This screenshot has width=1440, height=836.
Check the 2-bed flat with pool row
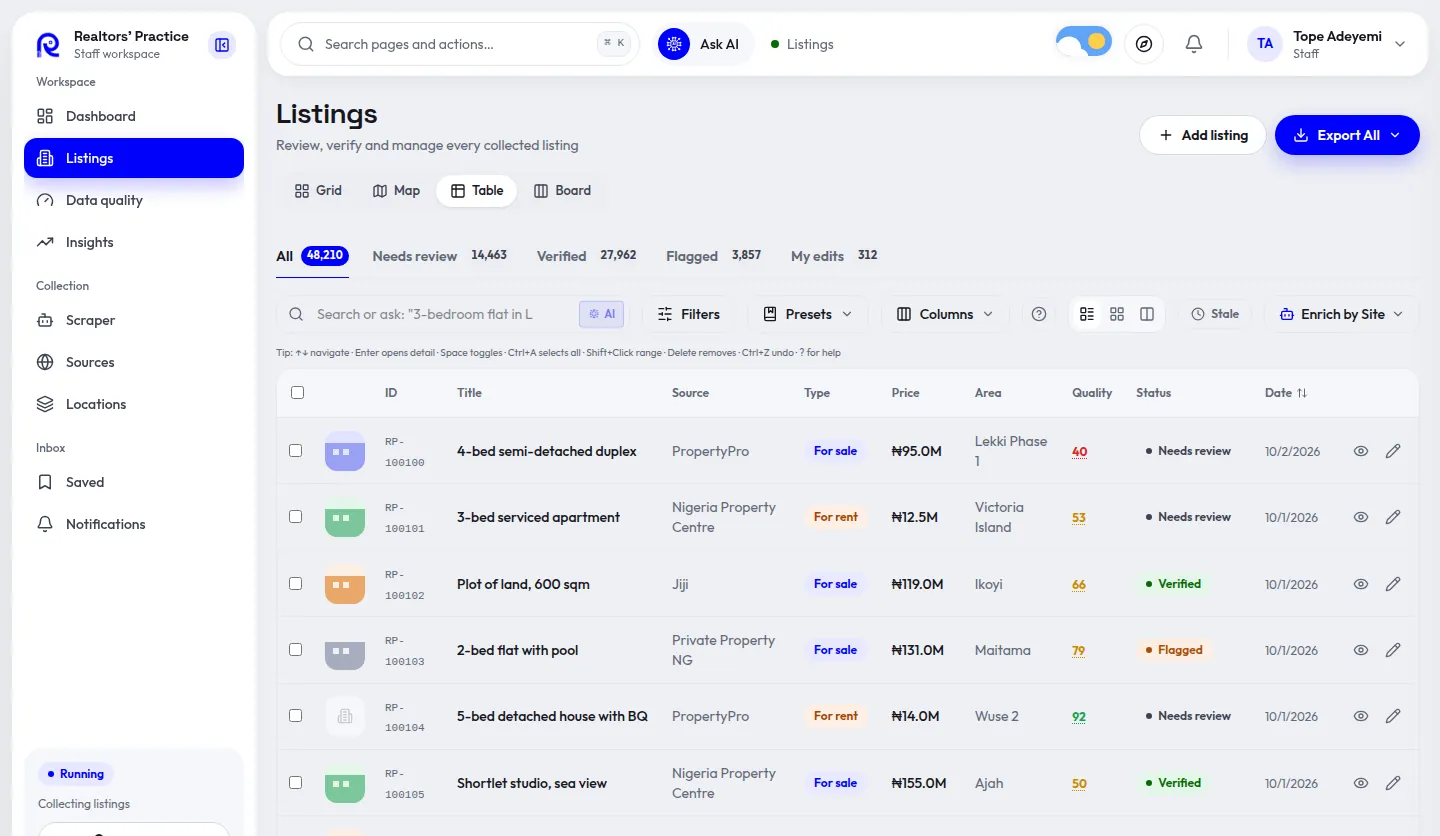295,650
